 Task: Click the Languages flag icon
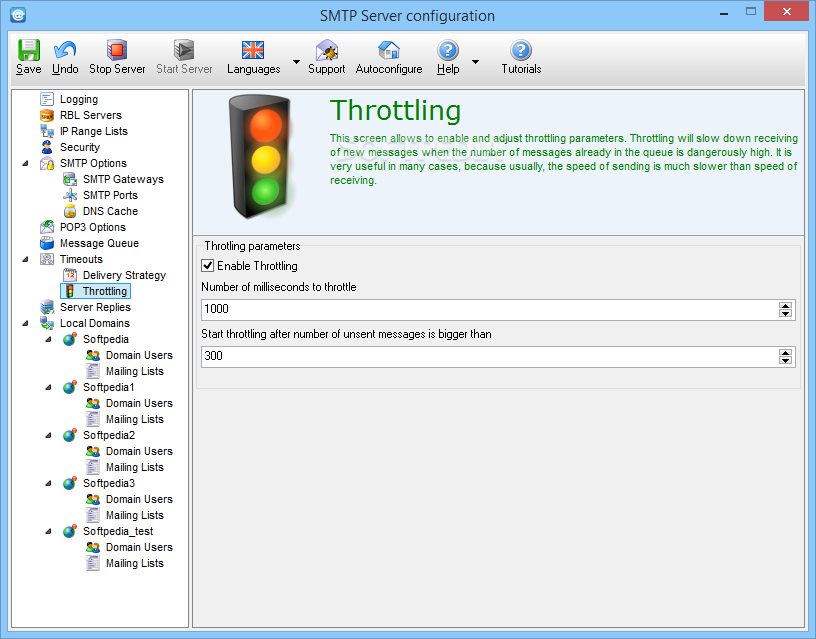[253, 50]
